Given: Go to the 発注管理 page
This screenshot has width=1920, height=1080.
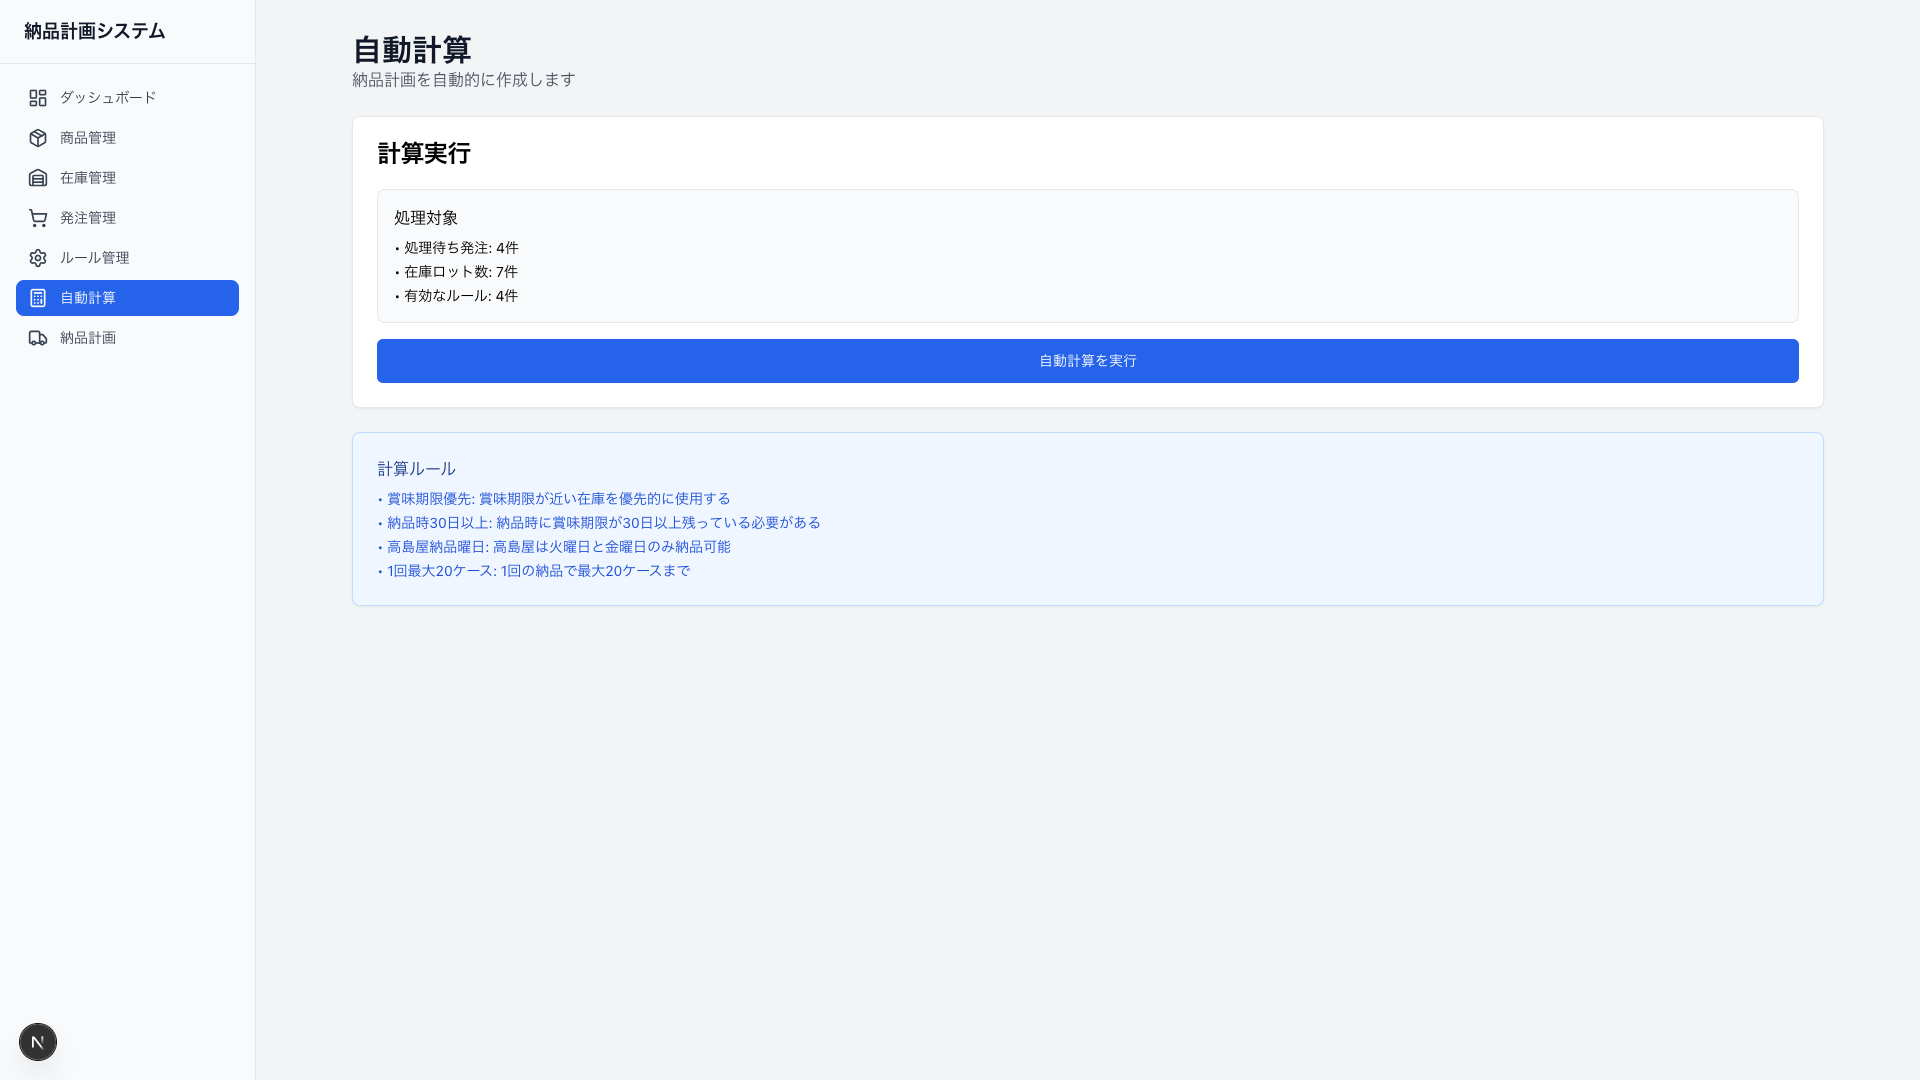Looking at the screenshot, I should (x=87, y=217).
